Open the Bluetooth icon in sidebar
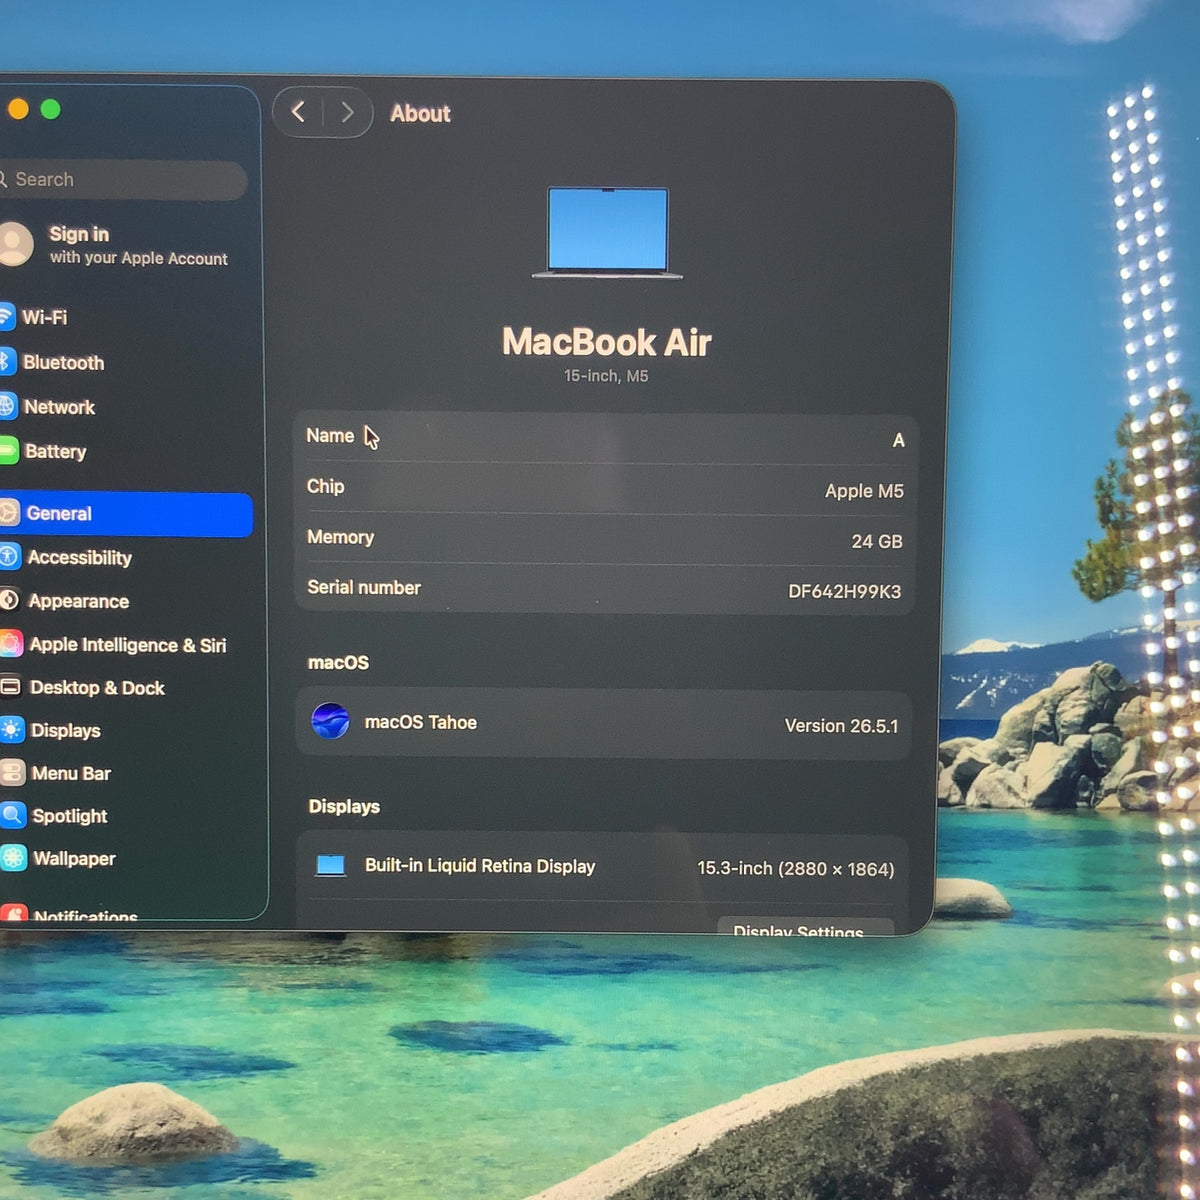This screenshot has width=1200, height=1200. pyautogui.click(x=6, y=361)
